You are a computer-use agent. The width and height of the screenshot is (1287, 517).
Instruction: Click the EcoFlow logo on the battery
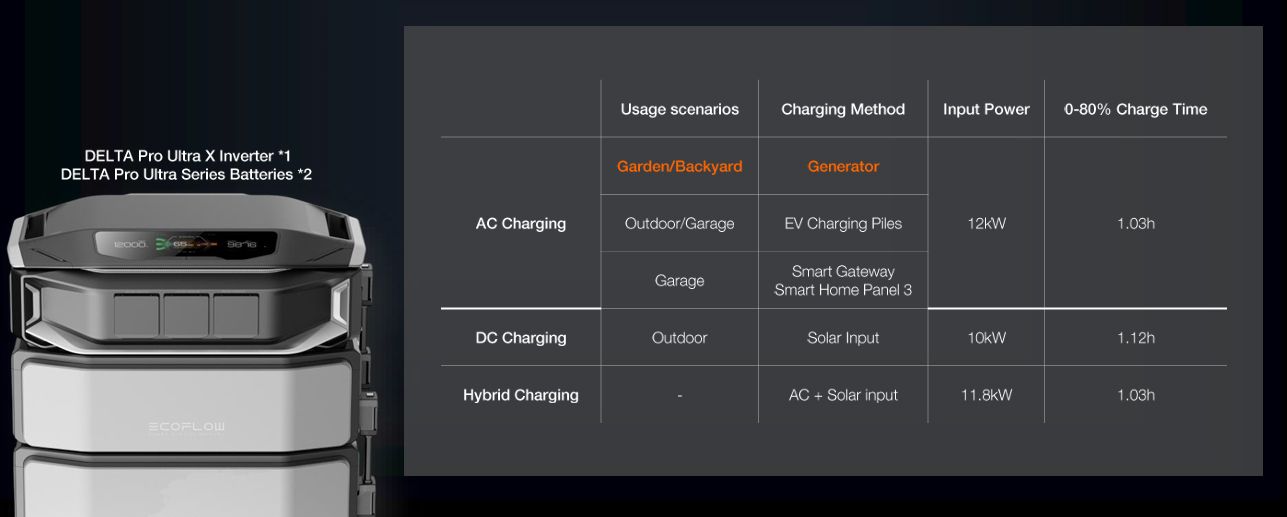(x=187, y=428)
